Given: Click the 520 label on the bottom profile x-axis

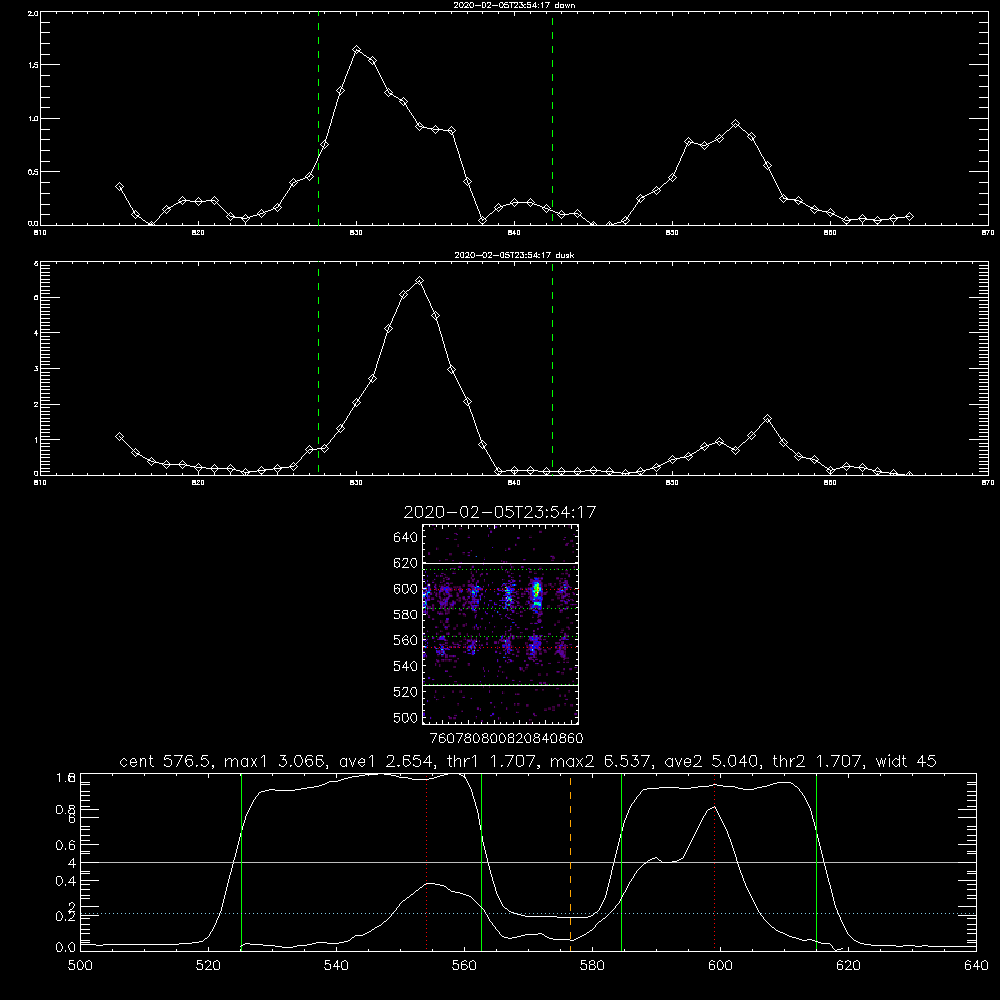Looking at the screenshot, I should 208,966.
